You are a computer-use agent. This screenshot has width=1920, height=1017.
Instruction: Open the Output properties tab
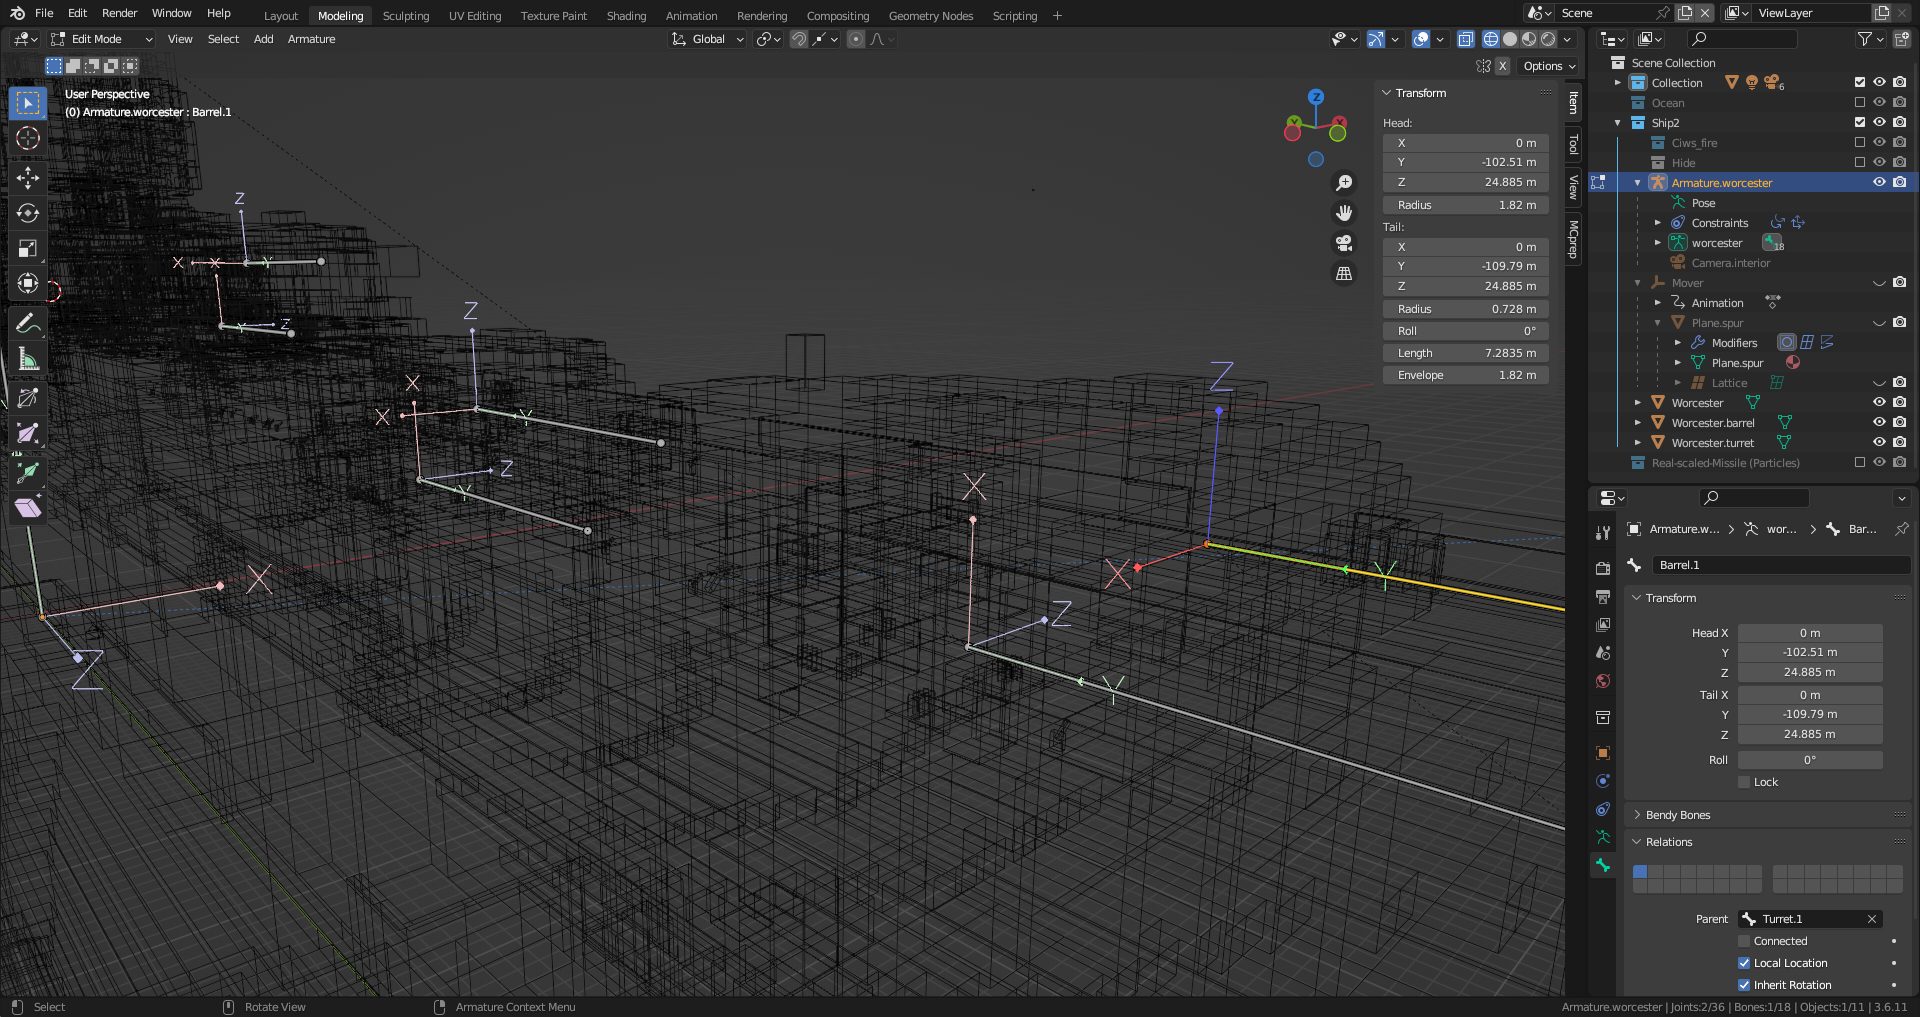[x=1603, y=597]
